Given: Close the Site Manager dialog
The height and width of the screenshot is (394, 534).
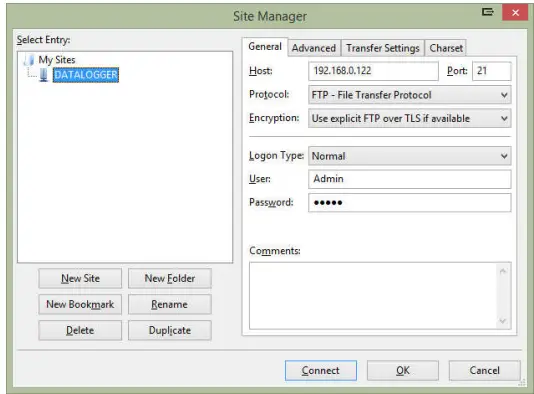Looking at the screenshot, I should [515, 13].
